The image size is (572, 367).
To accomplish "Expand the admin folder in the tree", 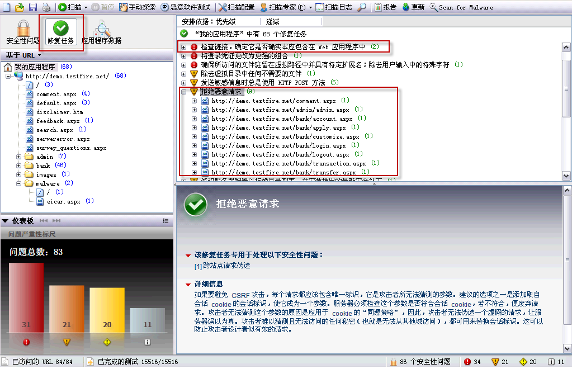I will click(18, 157).
